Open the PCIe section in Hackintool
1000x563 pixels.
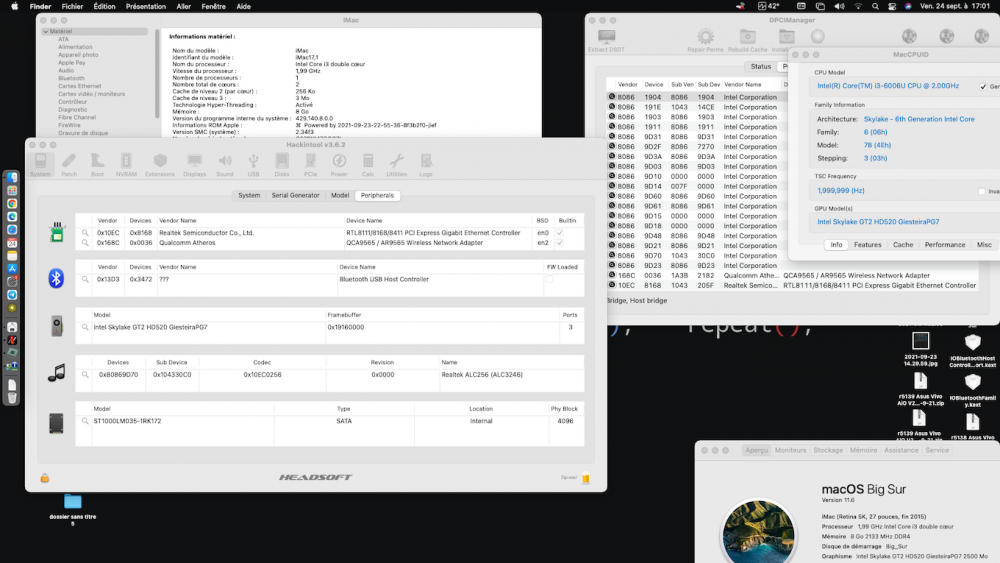pos(310,165)
